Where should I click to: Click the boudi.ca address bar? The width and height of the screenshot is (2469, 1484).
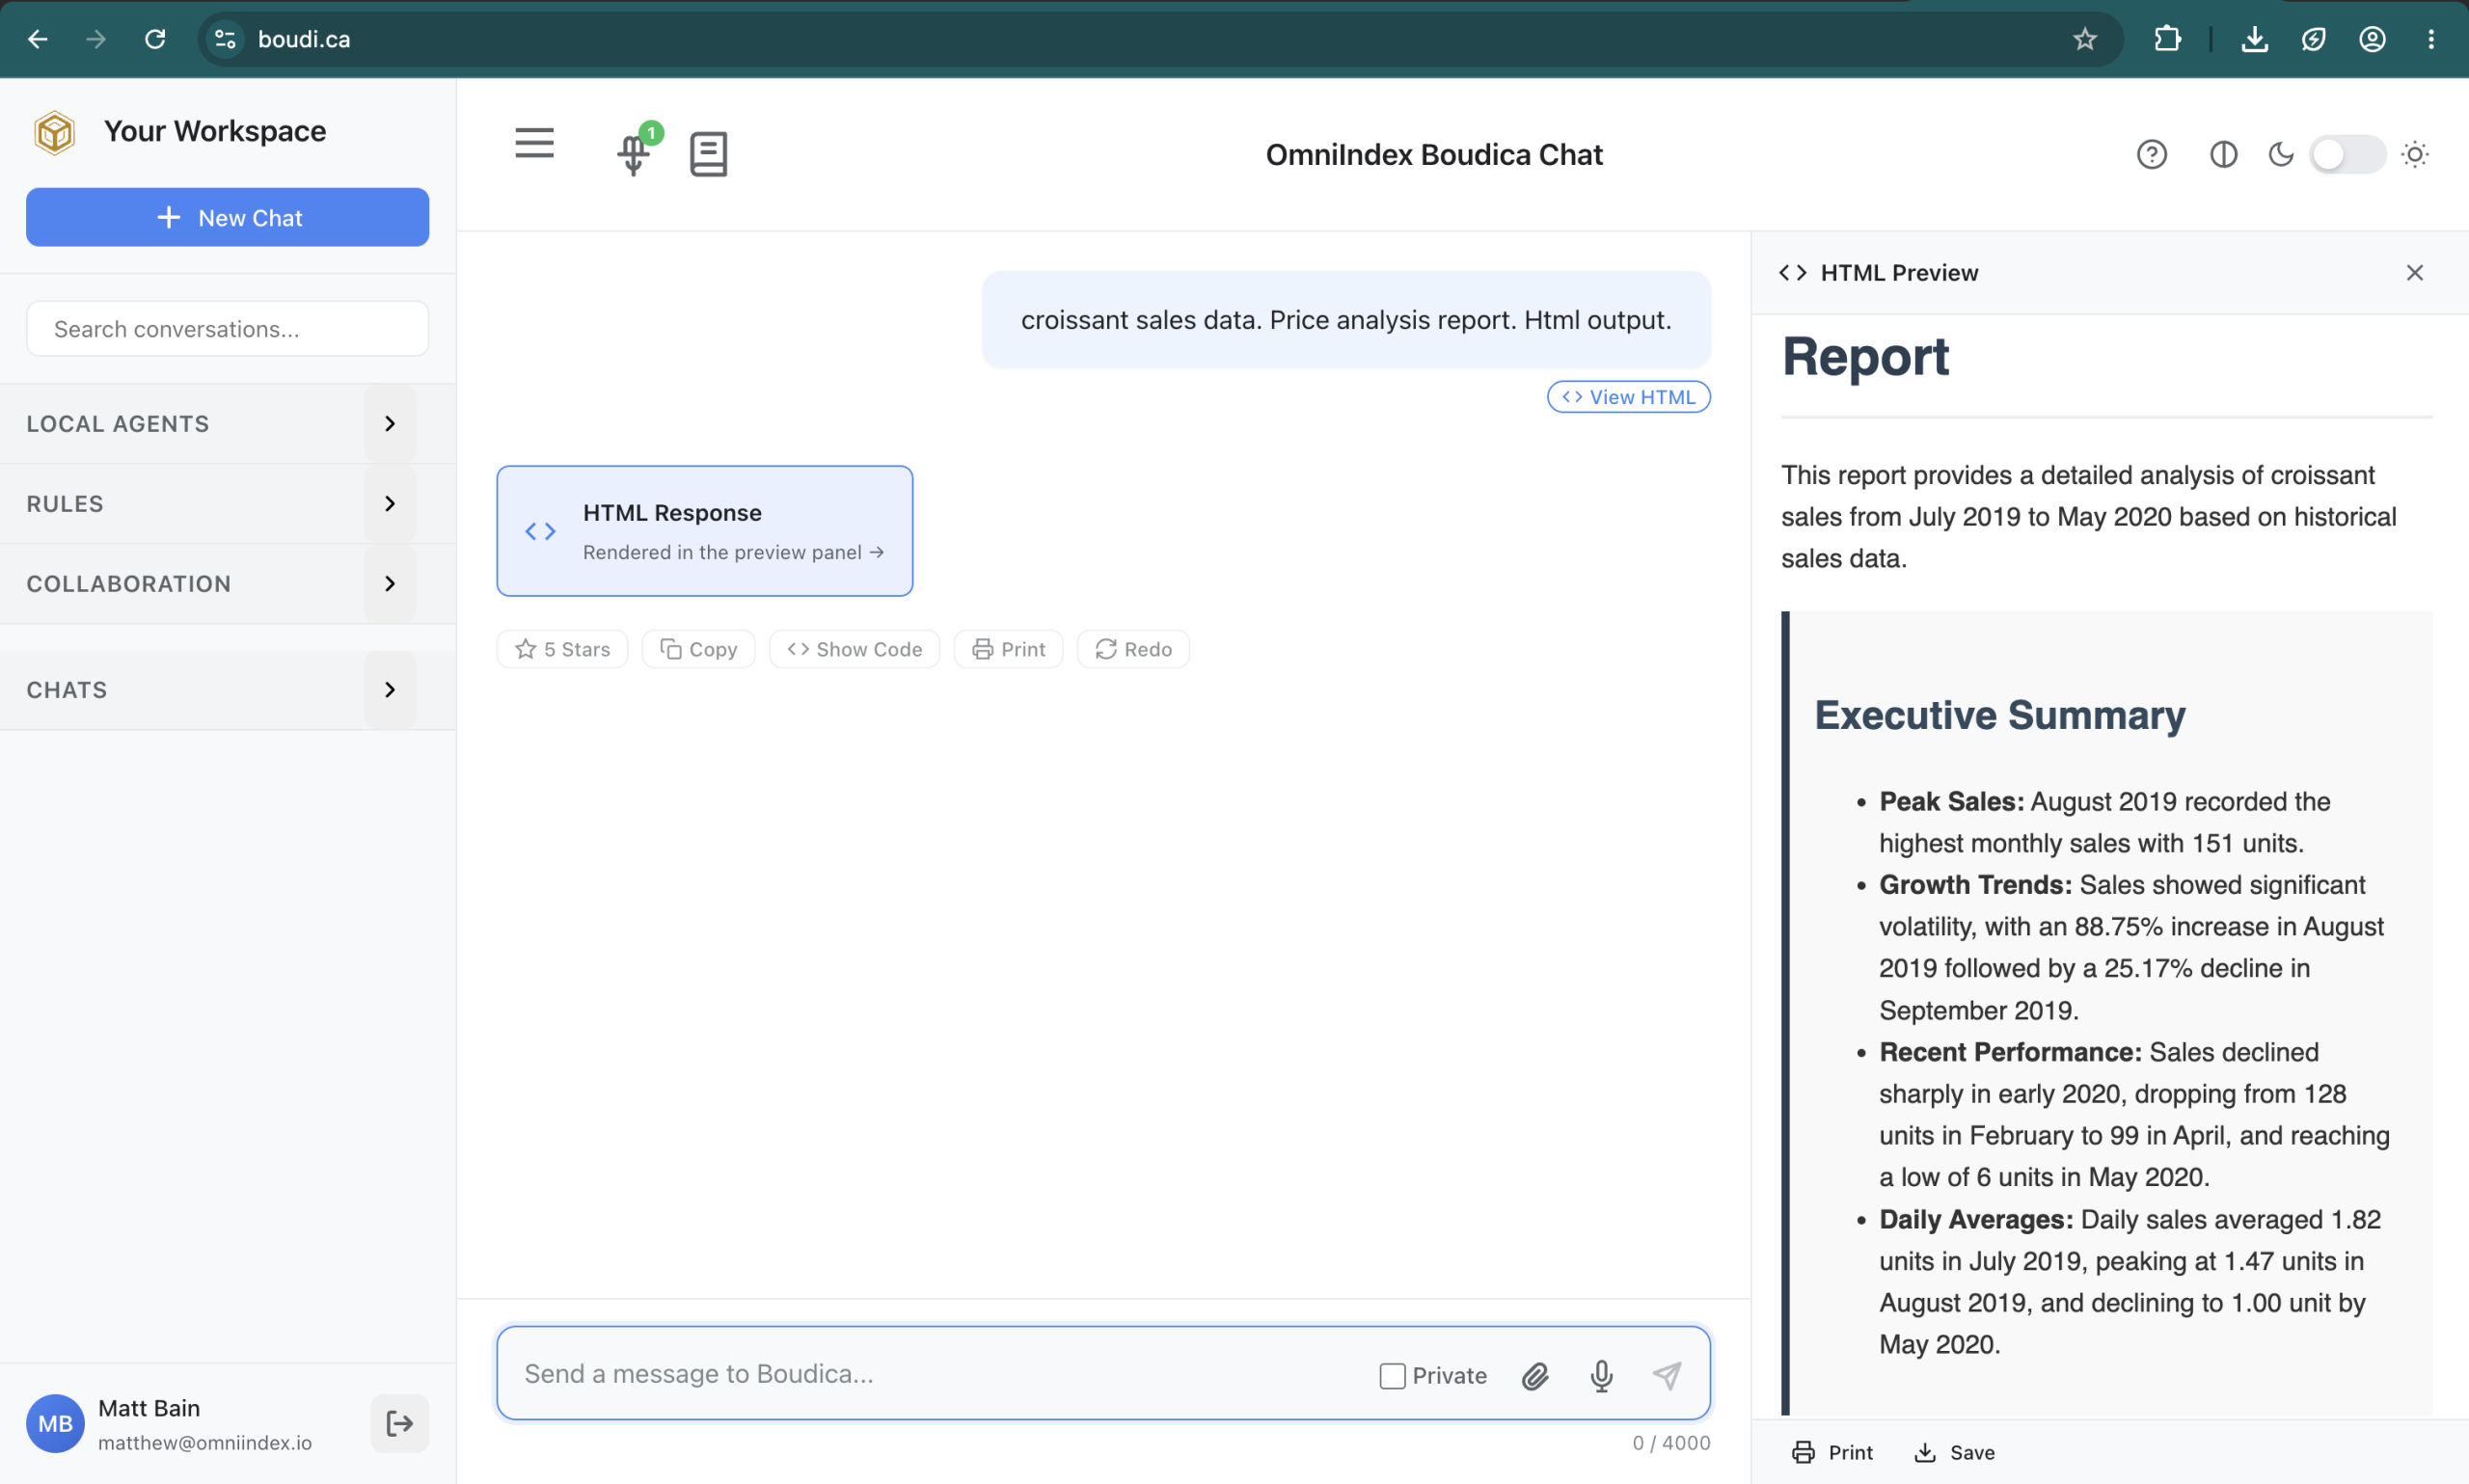pyautogui.click(x=1160, y=39)
